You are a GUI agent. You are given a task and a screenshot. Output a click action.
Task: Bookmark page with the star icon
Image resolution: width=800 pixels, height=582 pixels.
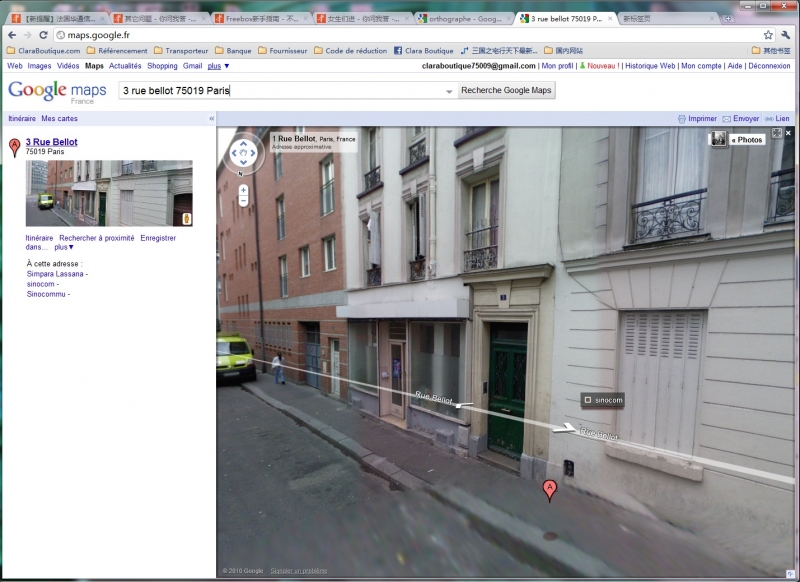point(768,35)
